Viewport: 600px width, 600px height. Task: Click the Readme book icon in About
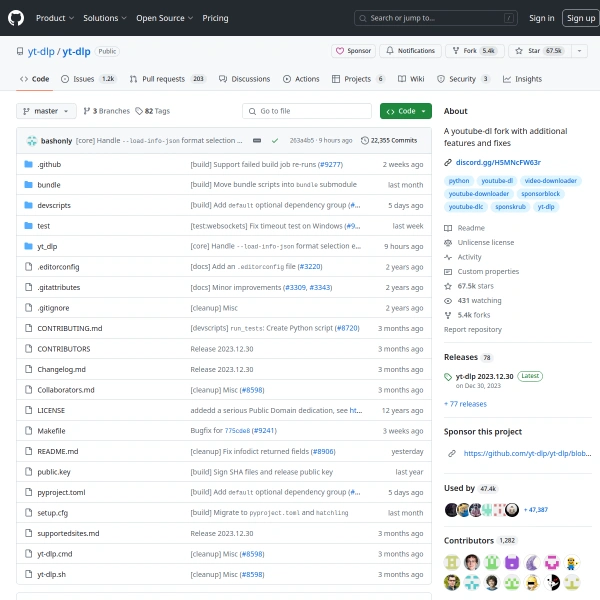[448, 228]
